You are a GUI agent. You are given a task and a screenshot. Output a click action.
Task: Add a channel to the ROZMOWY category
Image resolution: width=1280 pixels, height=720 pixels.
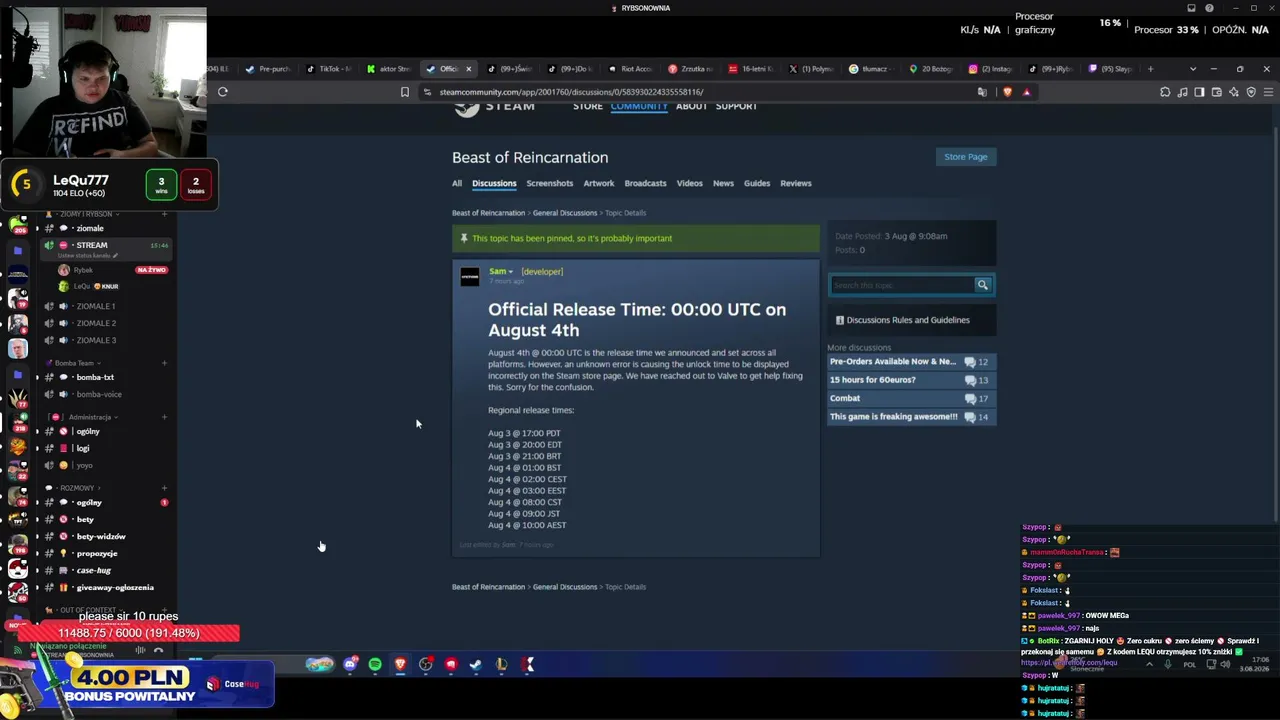coord(164,488)
